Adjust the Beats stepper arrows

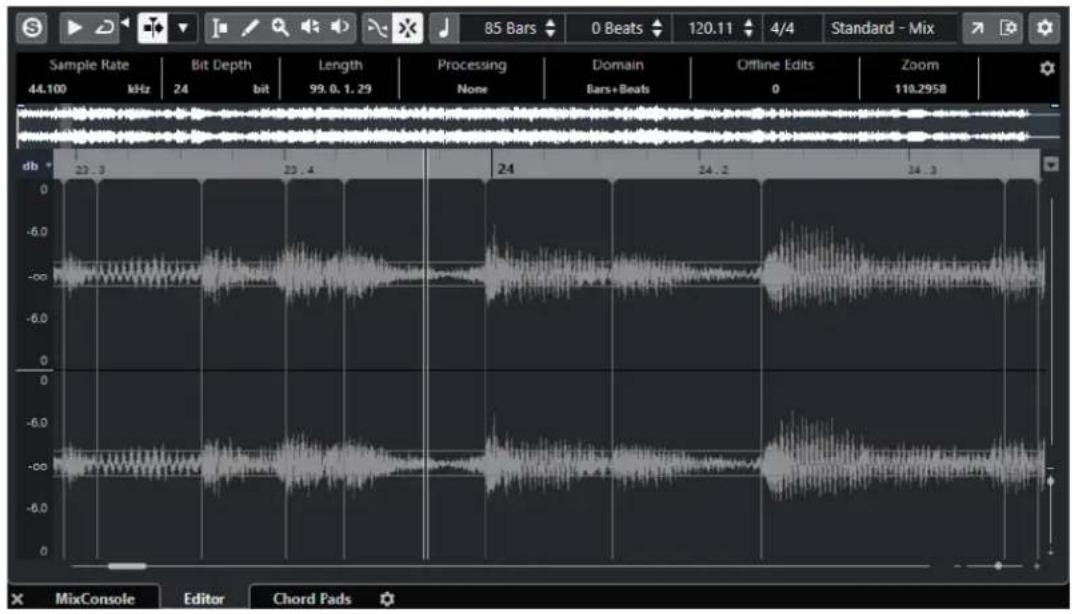(x=657, y=28)
